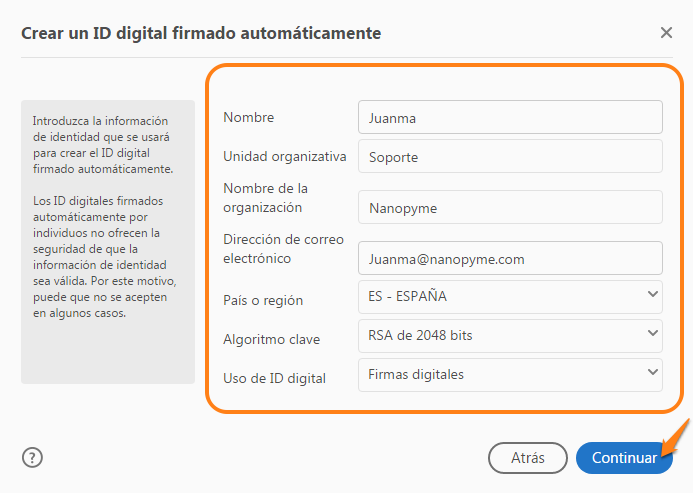Click the Uso de ID digital label
The width and height of the screenshot is (693, 493).
coord(274,378)
